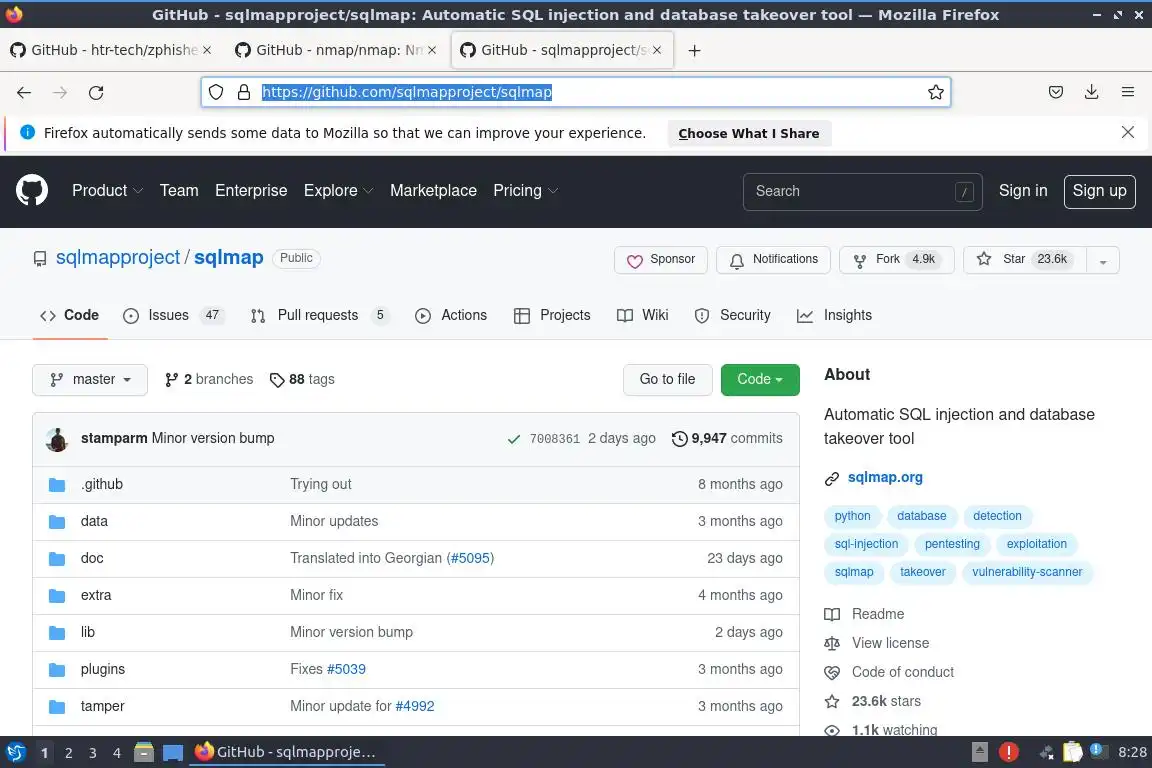Open the Star lists dropdown arrow
Image resolution: width=1152 pixels, height=768 pixels.
point(1103,260)
